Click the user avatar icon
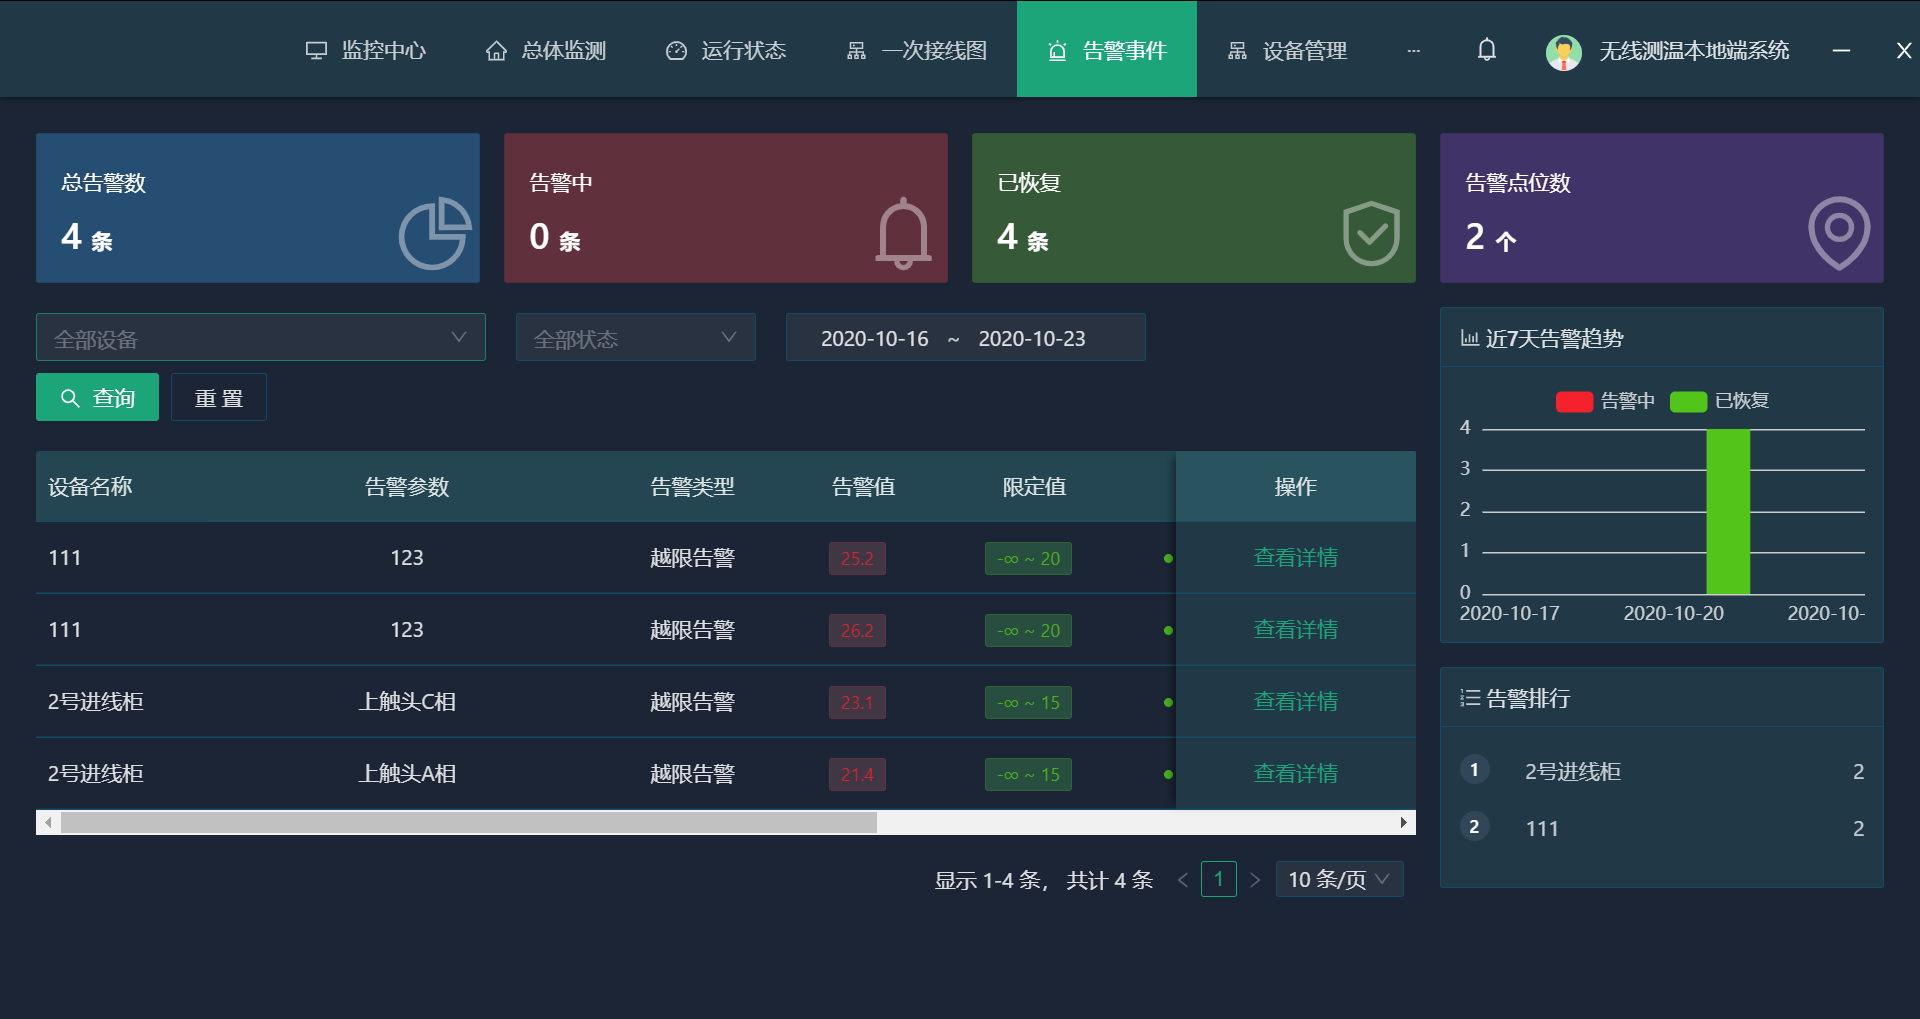 pos(1563,51)
